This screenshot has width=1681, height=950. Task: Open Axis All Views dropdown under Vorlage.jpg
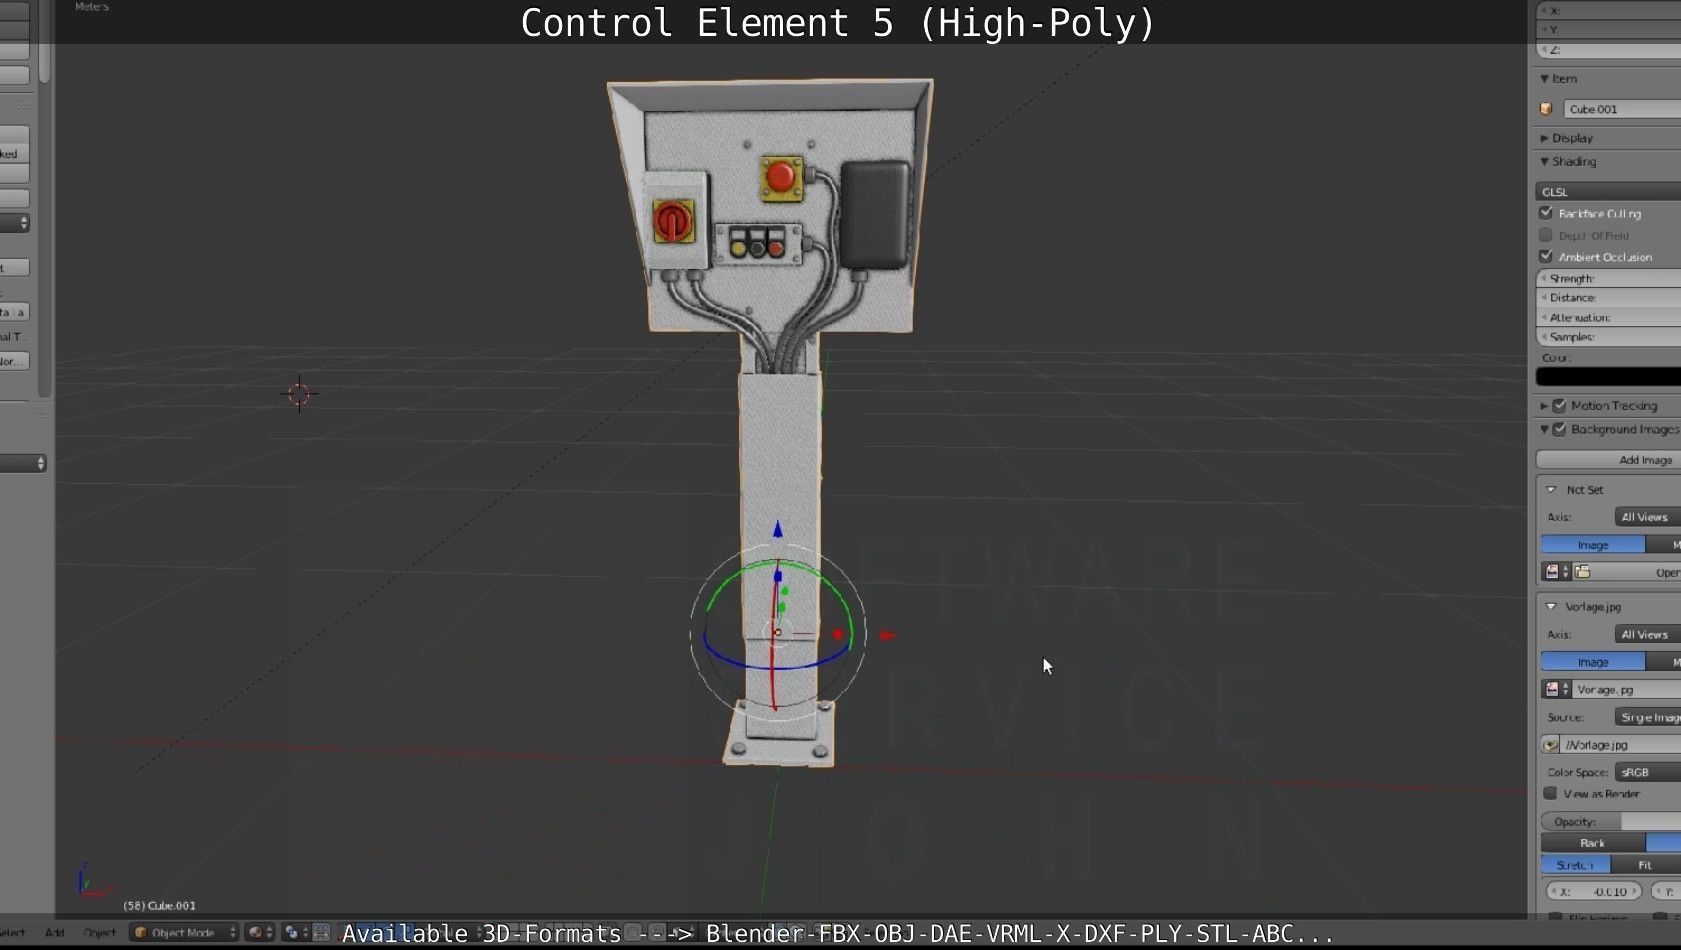pos(1647,634)
